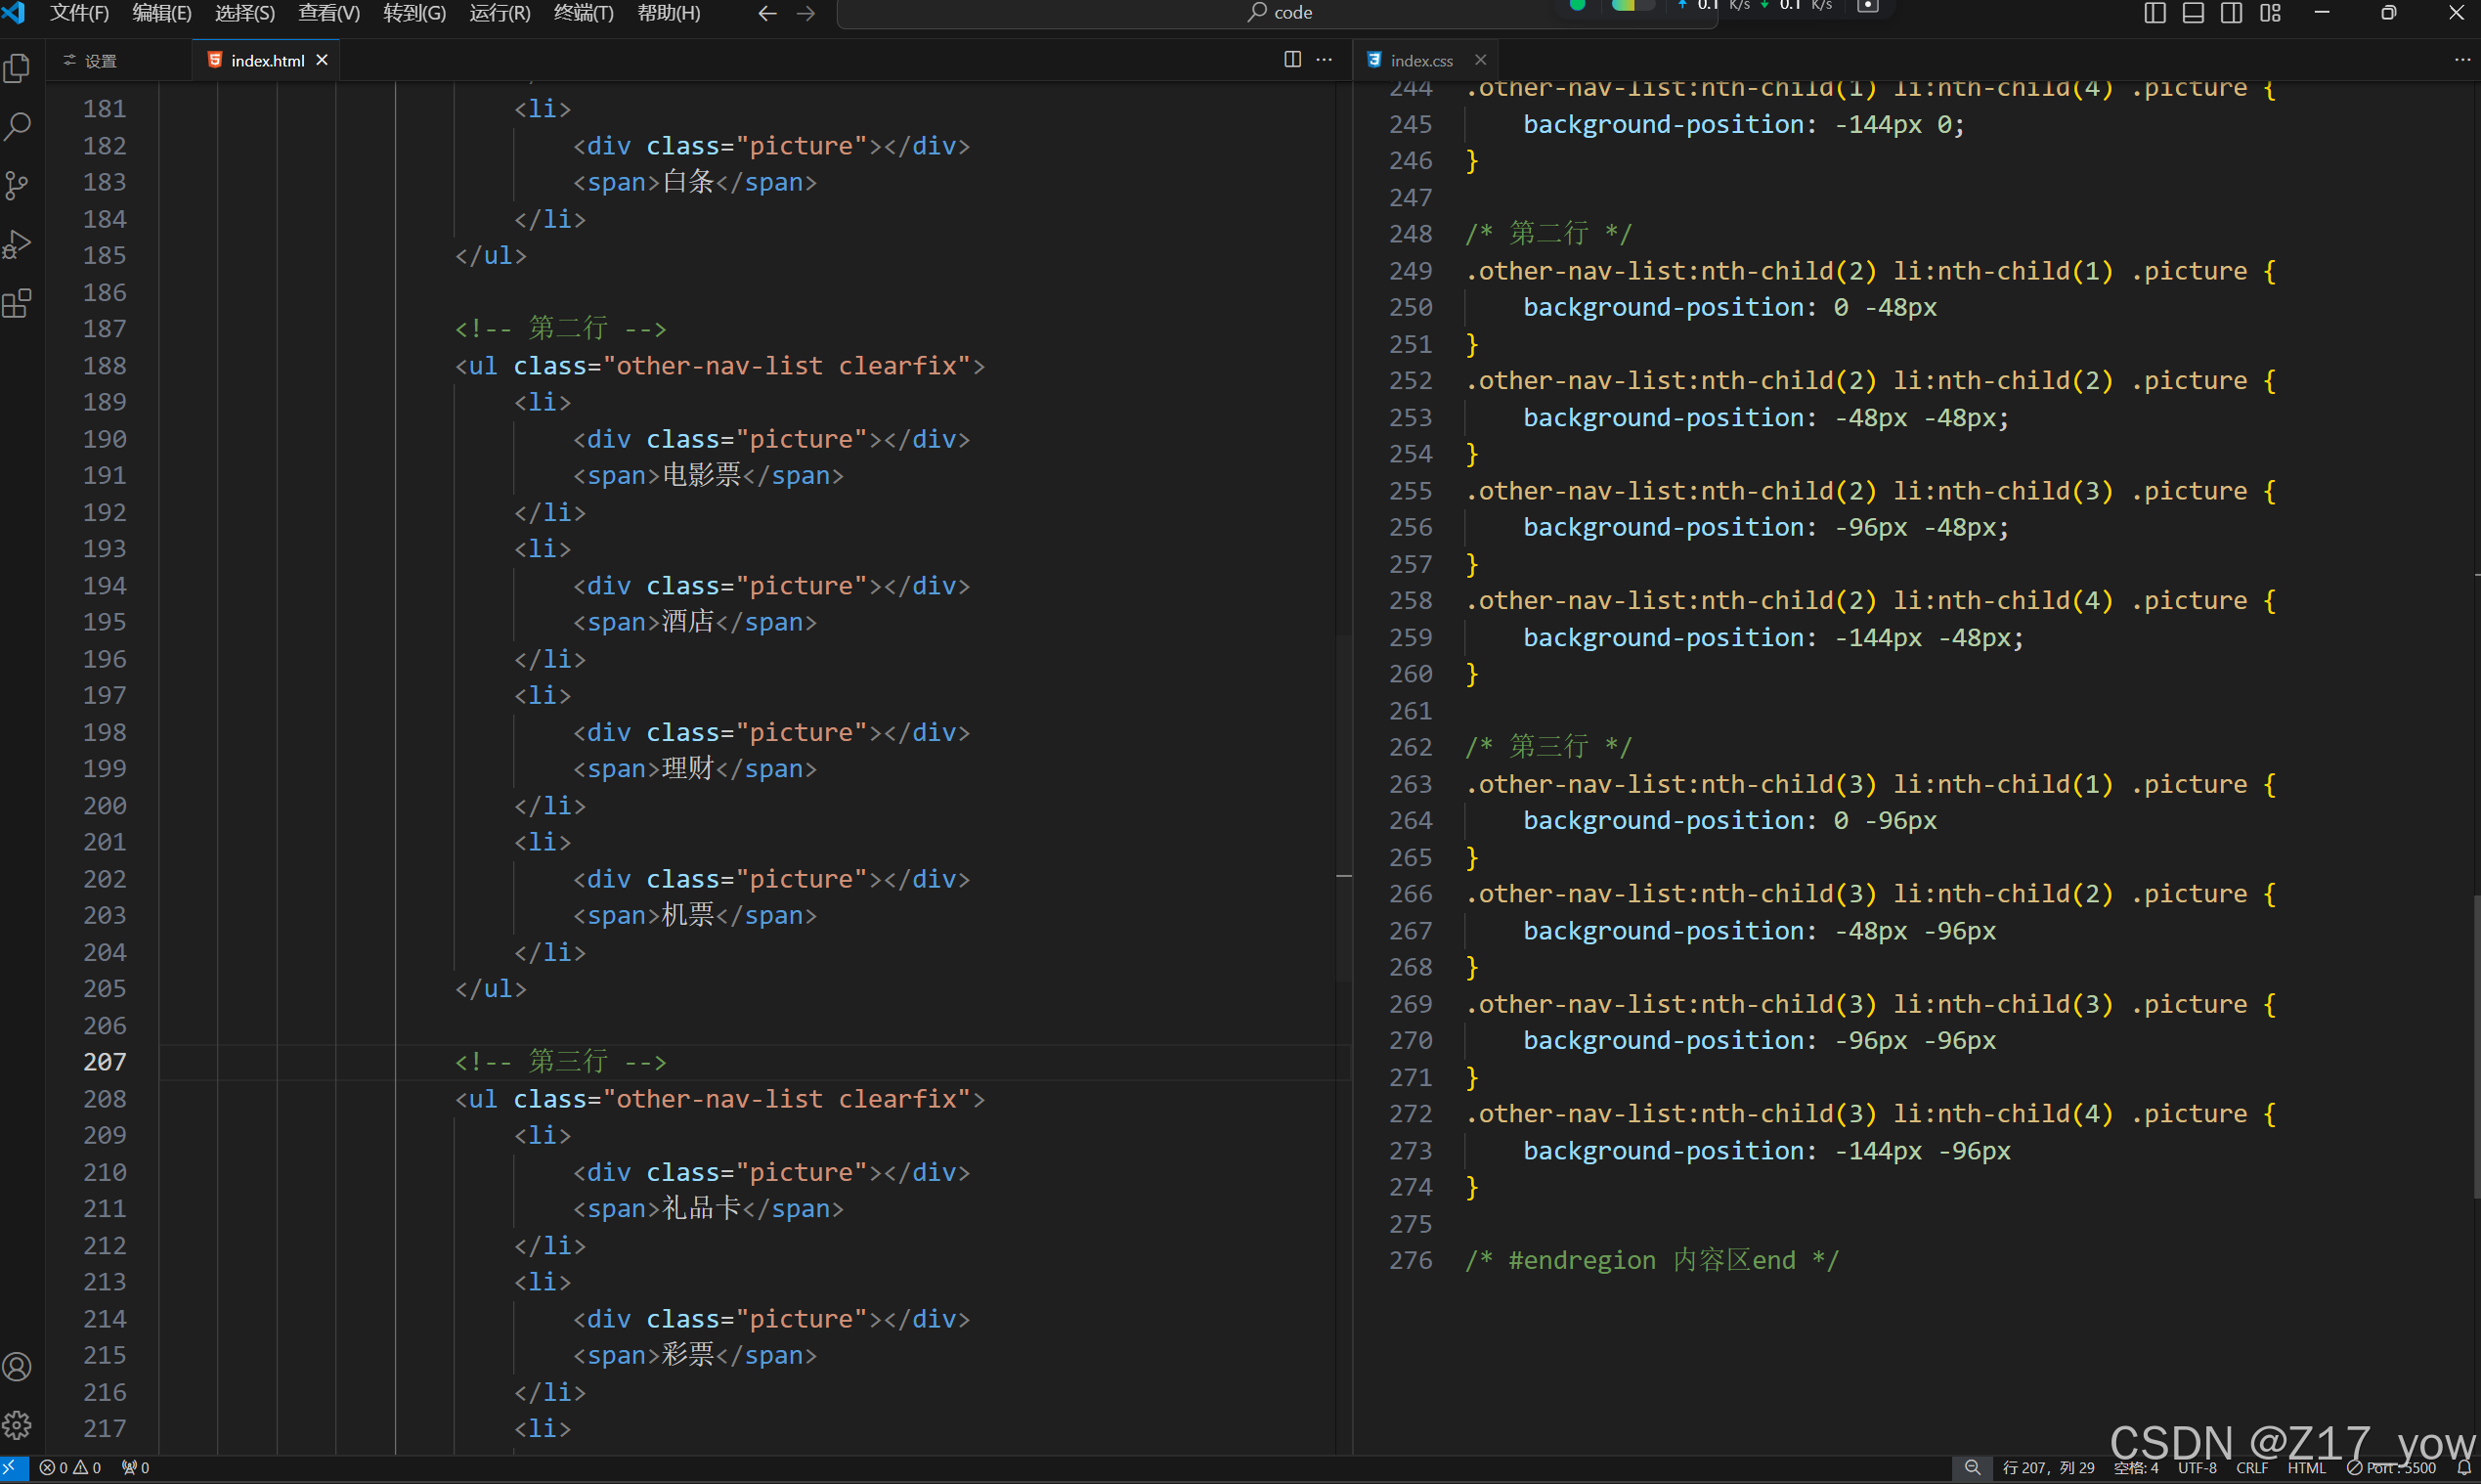Open the Explorer view in activity bar
The image size is (2481, 1484).
pyautogui.click(x=17, y=69)
